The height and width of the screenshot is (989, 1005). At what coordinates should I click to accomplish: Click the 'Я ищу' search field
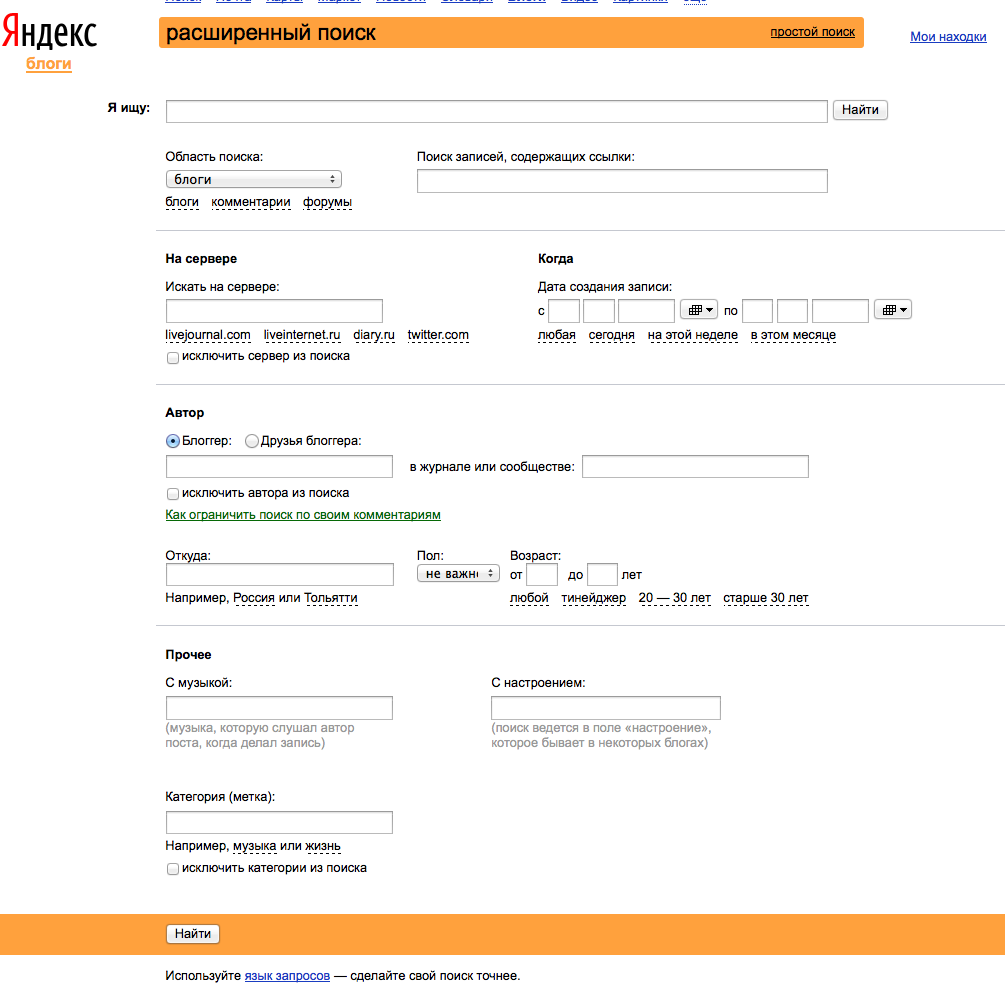coord(496,110)
